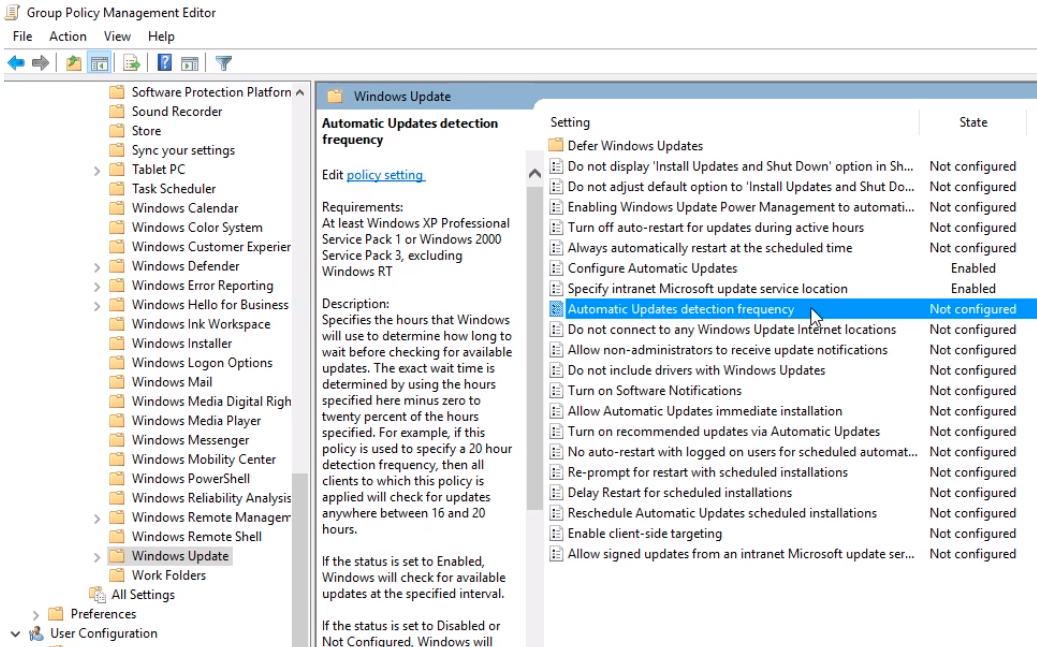
Task: Select Sound Recorder in the tree
Action: tap(177, 111)
